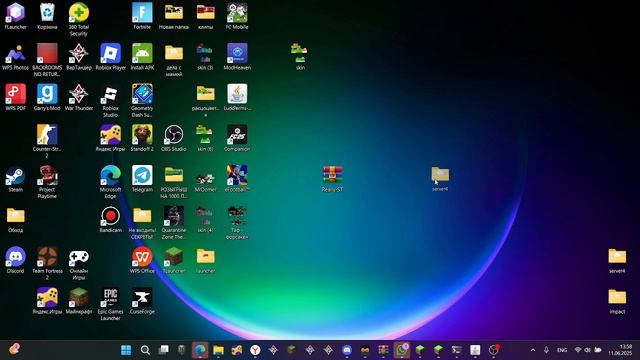640x360 pixels.
Task: Open the Windows Start menu
Action: point(126,350)
